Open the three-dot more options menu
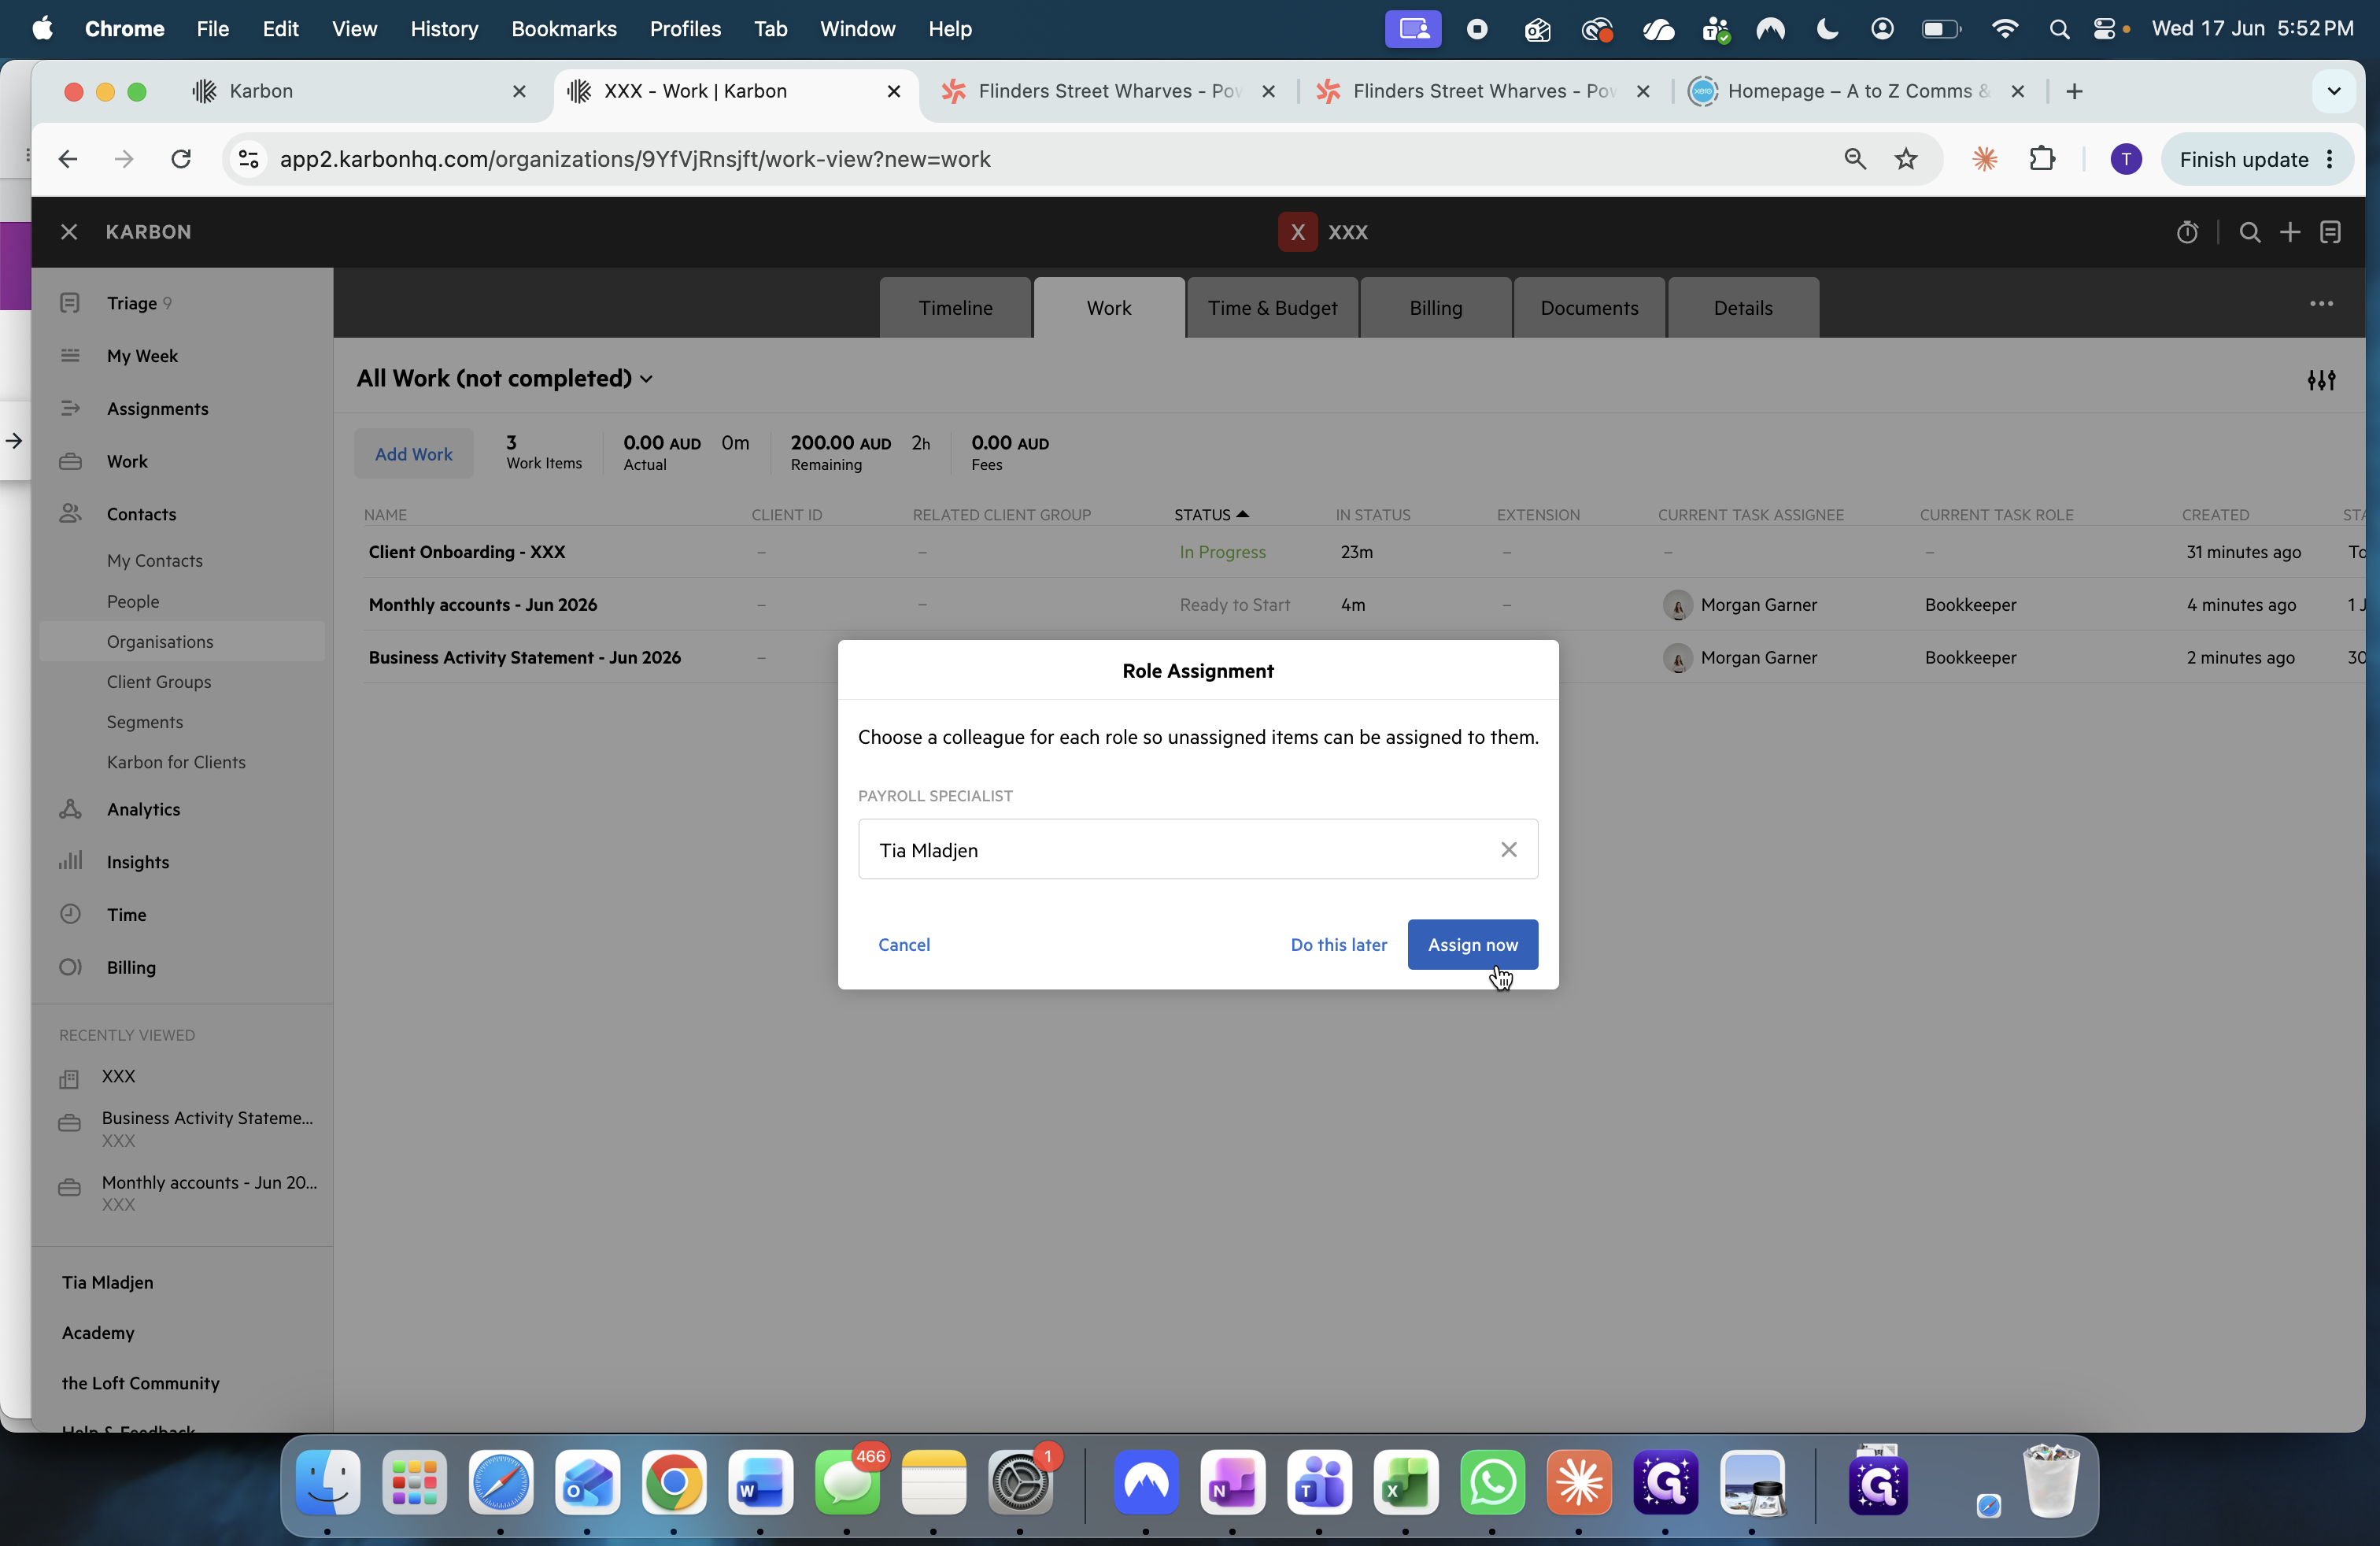The width and height of the screenshot is (2380, 1546). pyautogui.click(x=2320, y=304)
